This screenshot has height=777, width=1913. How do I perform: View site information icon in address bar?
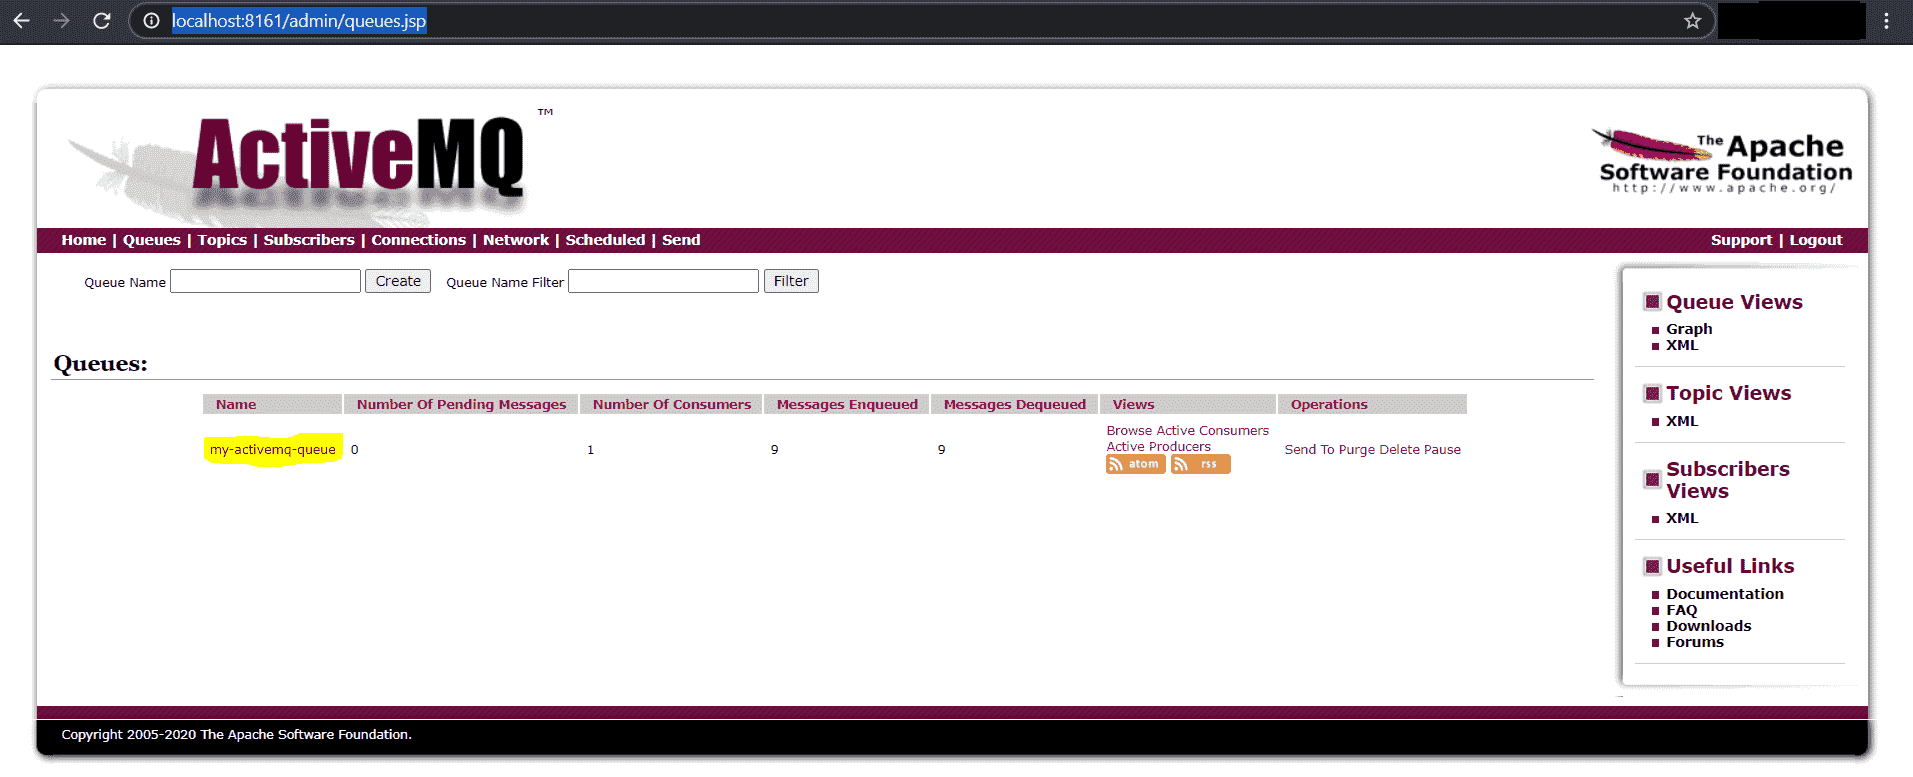pos(151,20)
